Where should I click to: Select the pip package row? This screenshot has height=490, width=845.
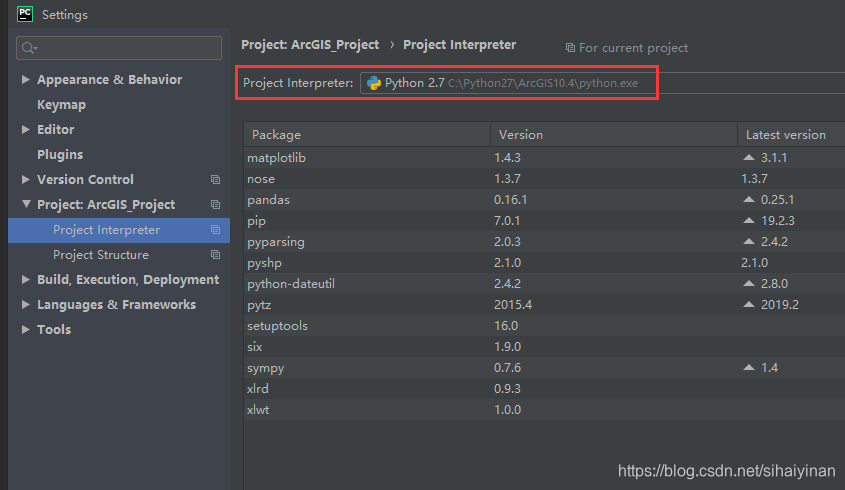[x=544, y=220]
